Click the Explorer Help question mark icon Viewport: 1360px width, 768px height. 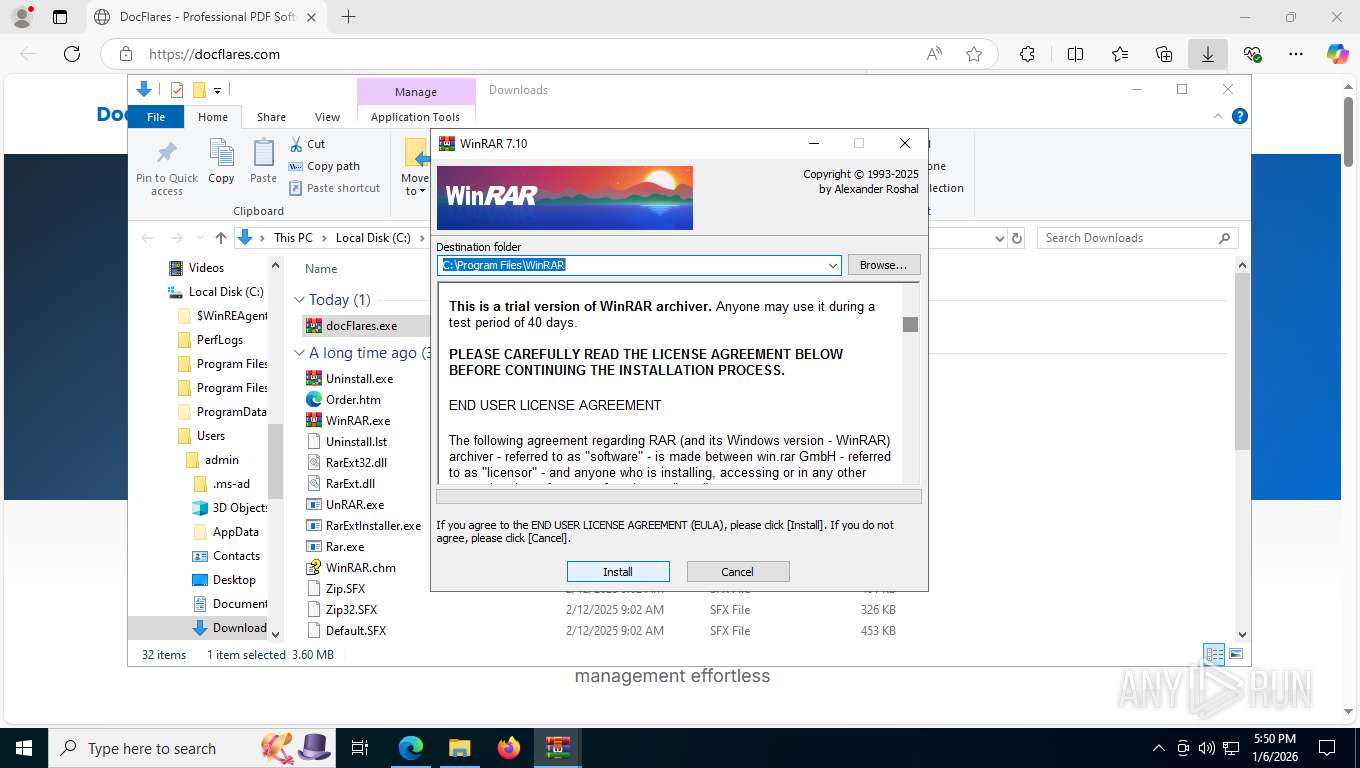coord(1240,116)
